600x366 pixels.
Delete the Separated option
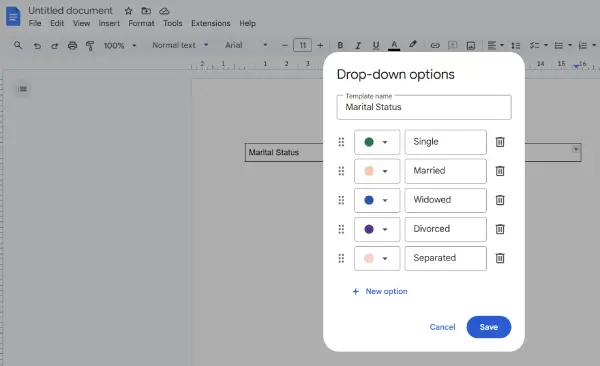tap(500, 258)
